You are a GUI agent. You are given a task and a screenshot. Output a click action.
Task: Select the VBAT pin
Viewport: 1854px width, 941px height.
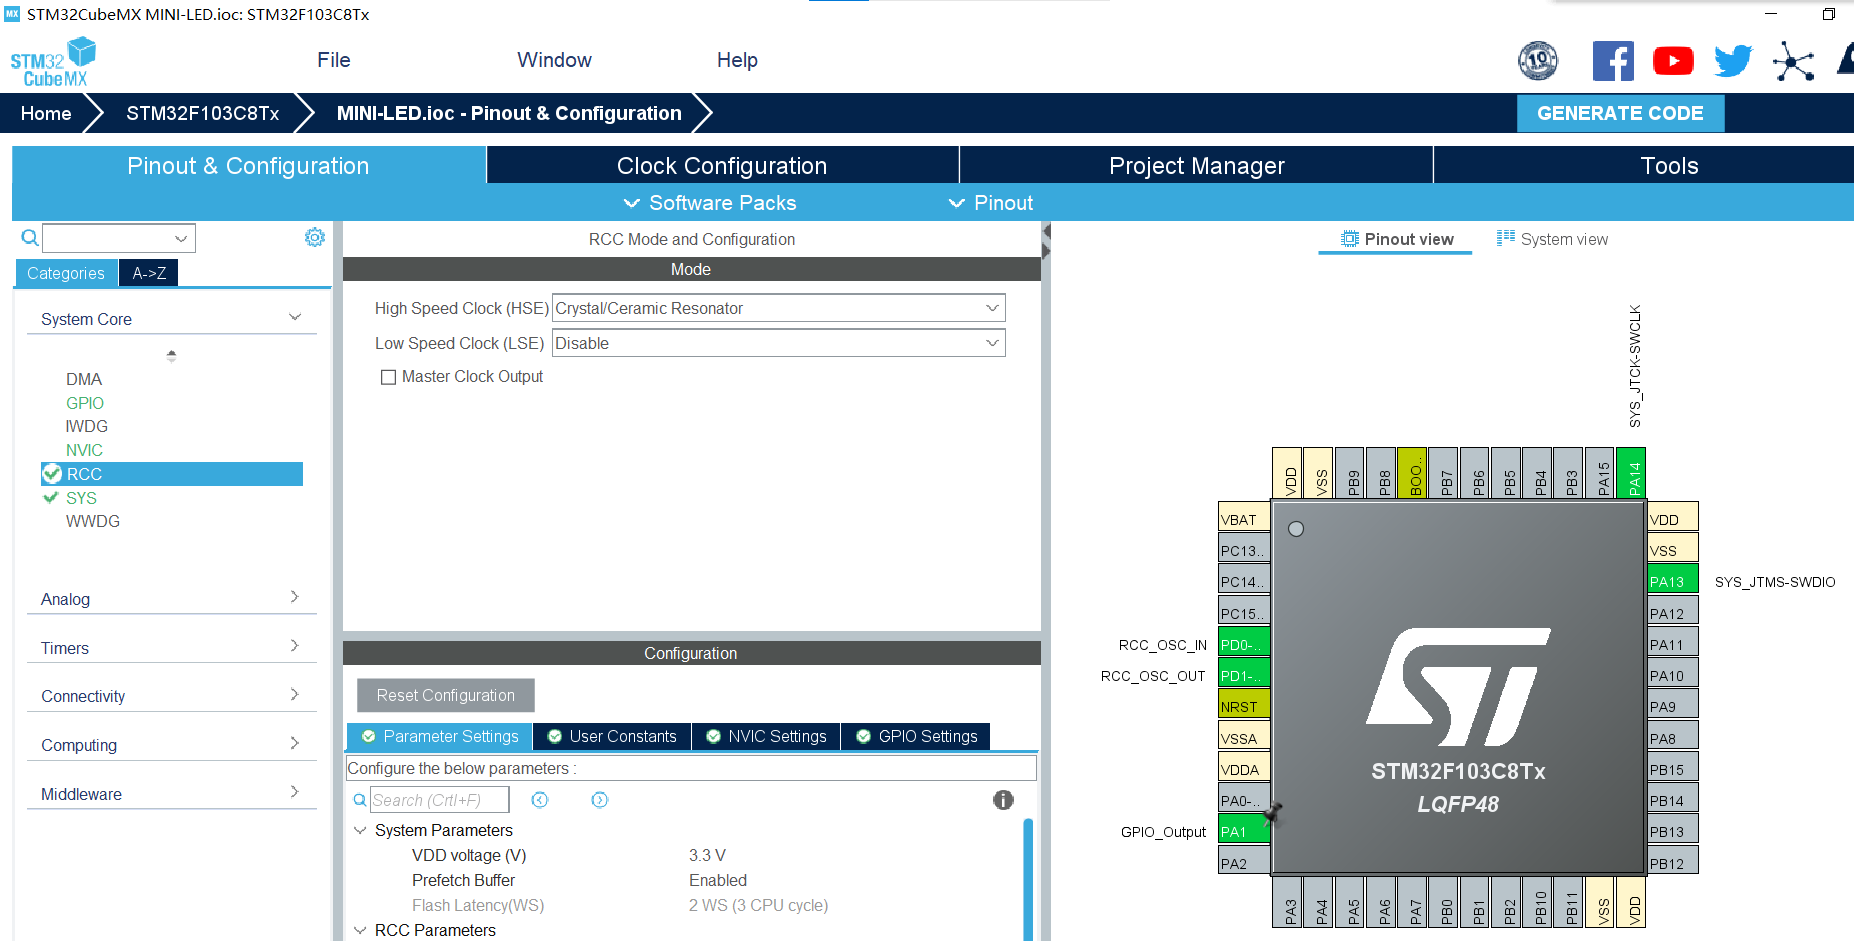pos(1244,518)
